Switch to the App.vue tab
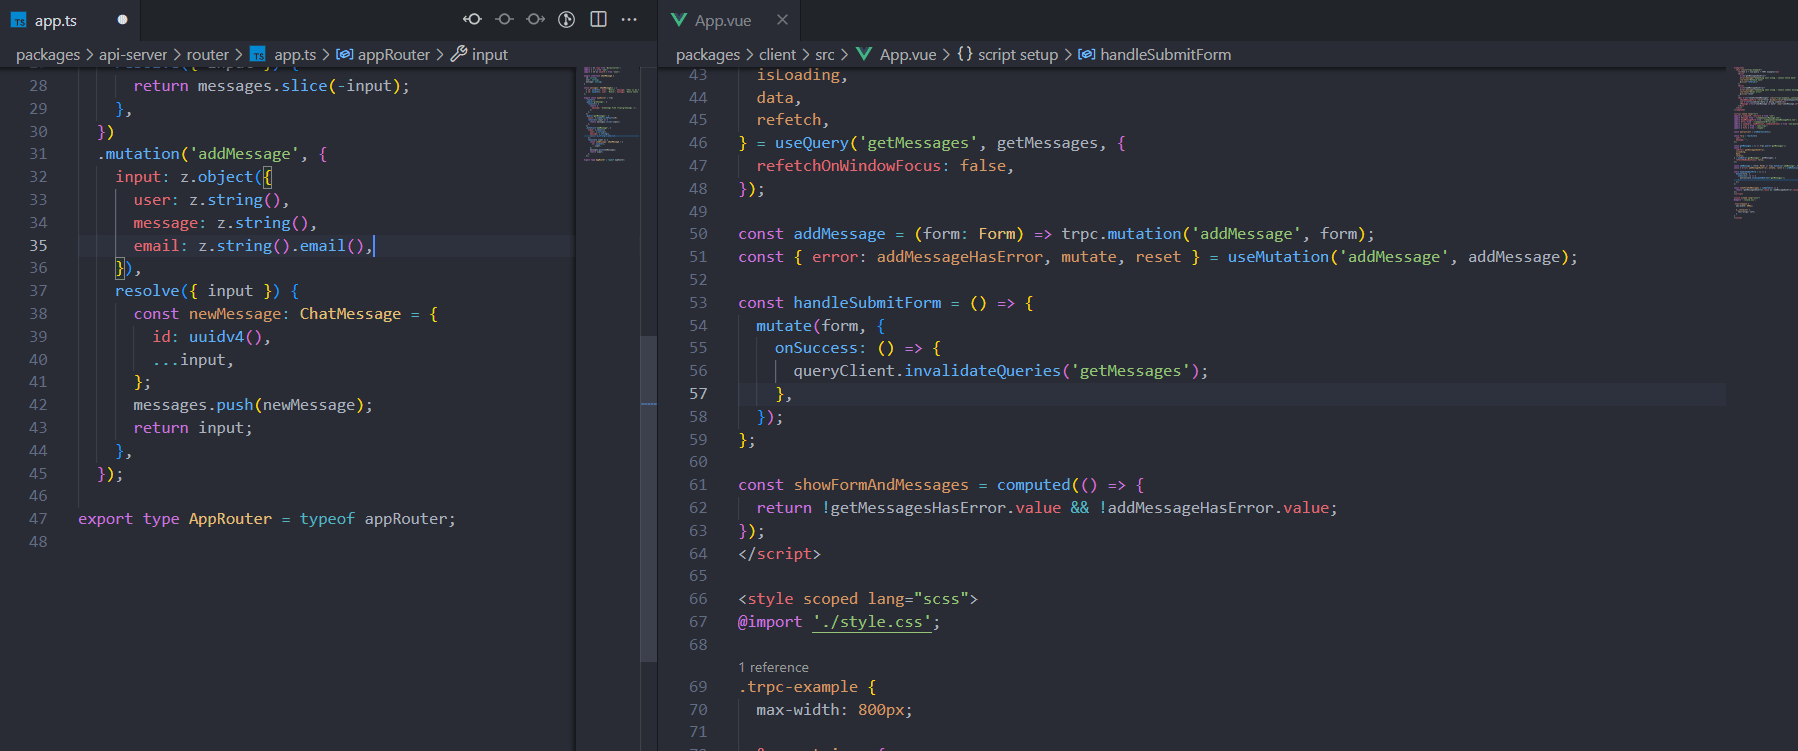Screen dimensions: 1798x751 [x=722, y=21]
